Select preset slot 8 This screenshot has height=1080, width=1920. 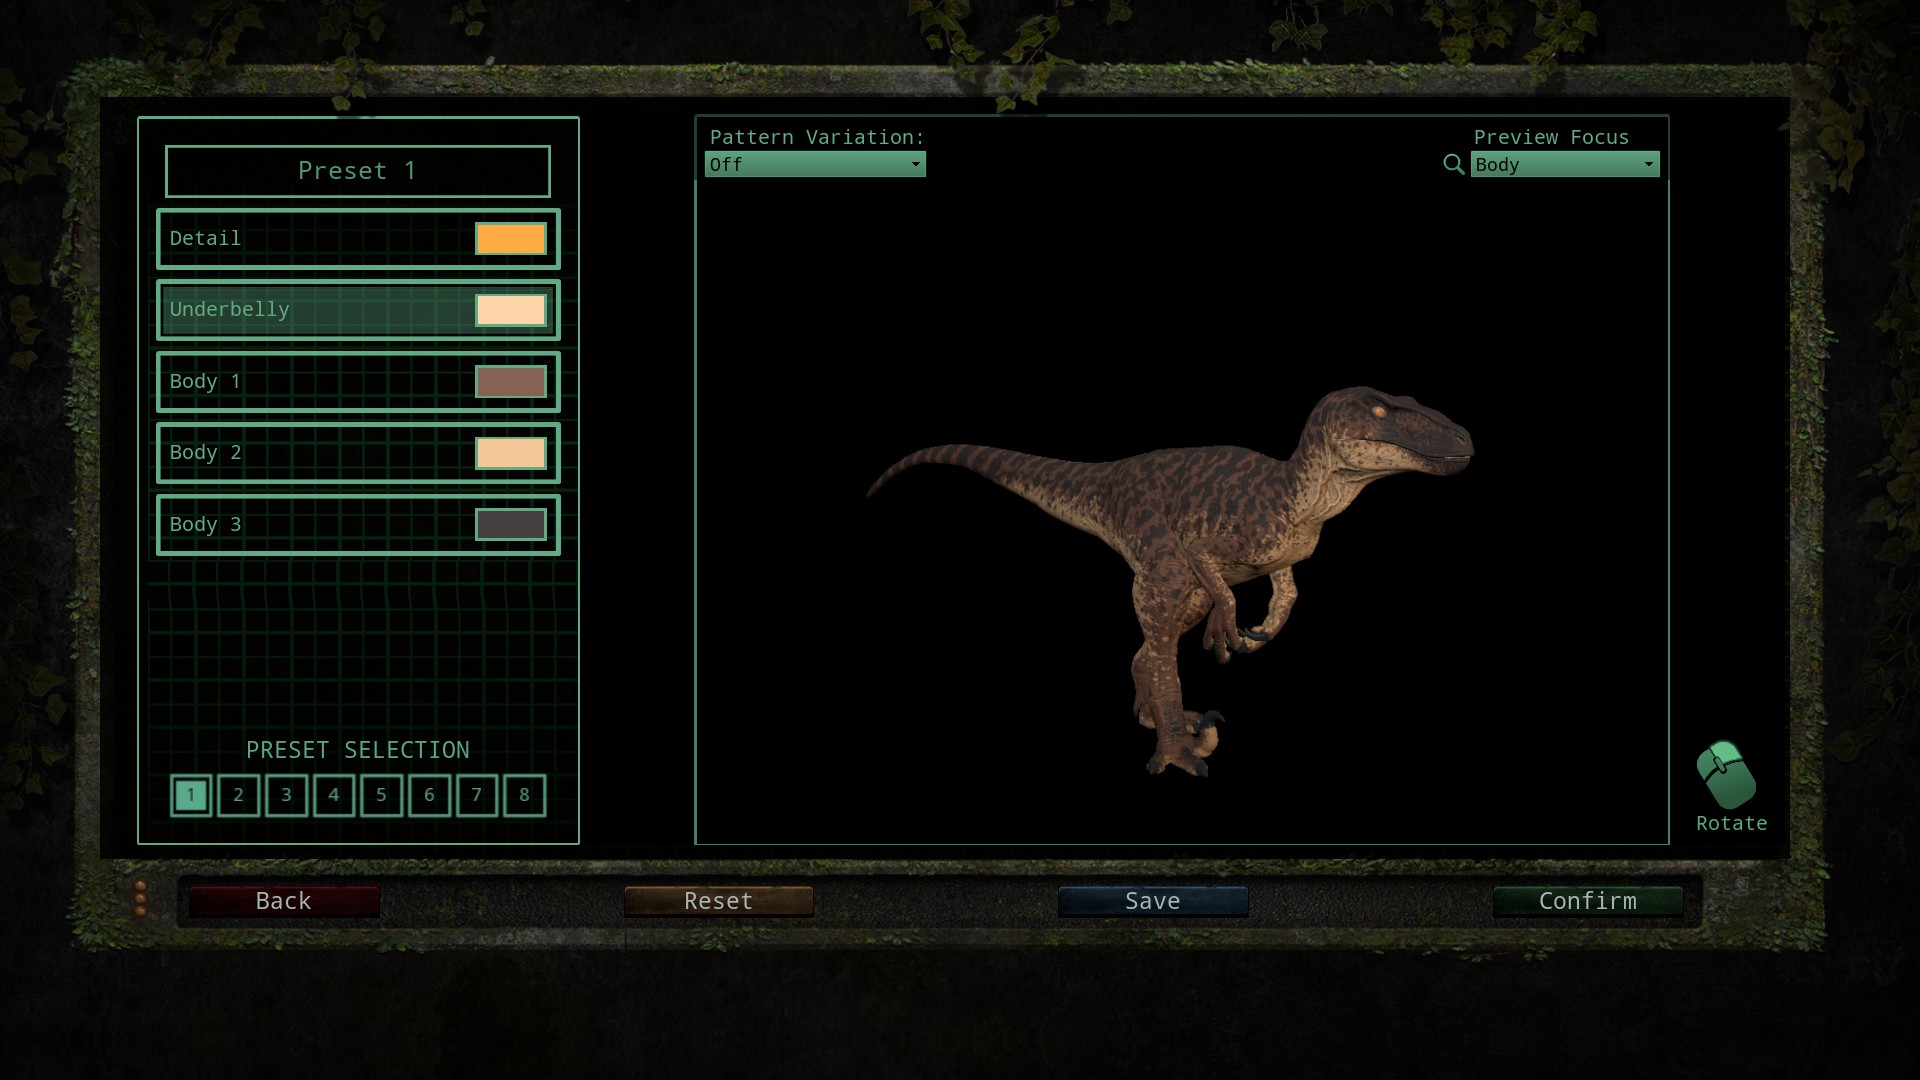click(x=524, y=795)
